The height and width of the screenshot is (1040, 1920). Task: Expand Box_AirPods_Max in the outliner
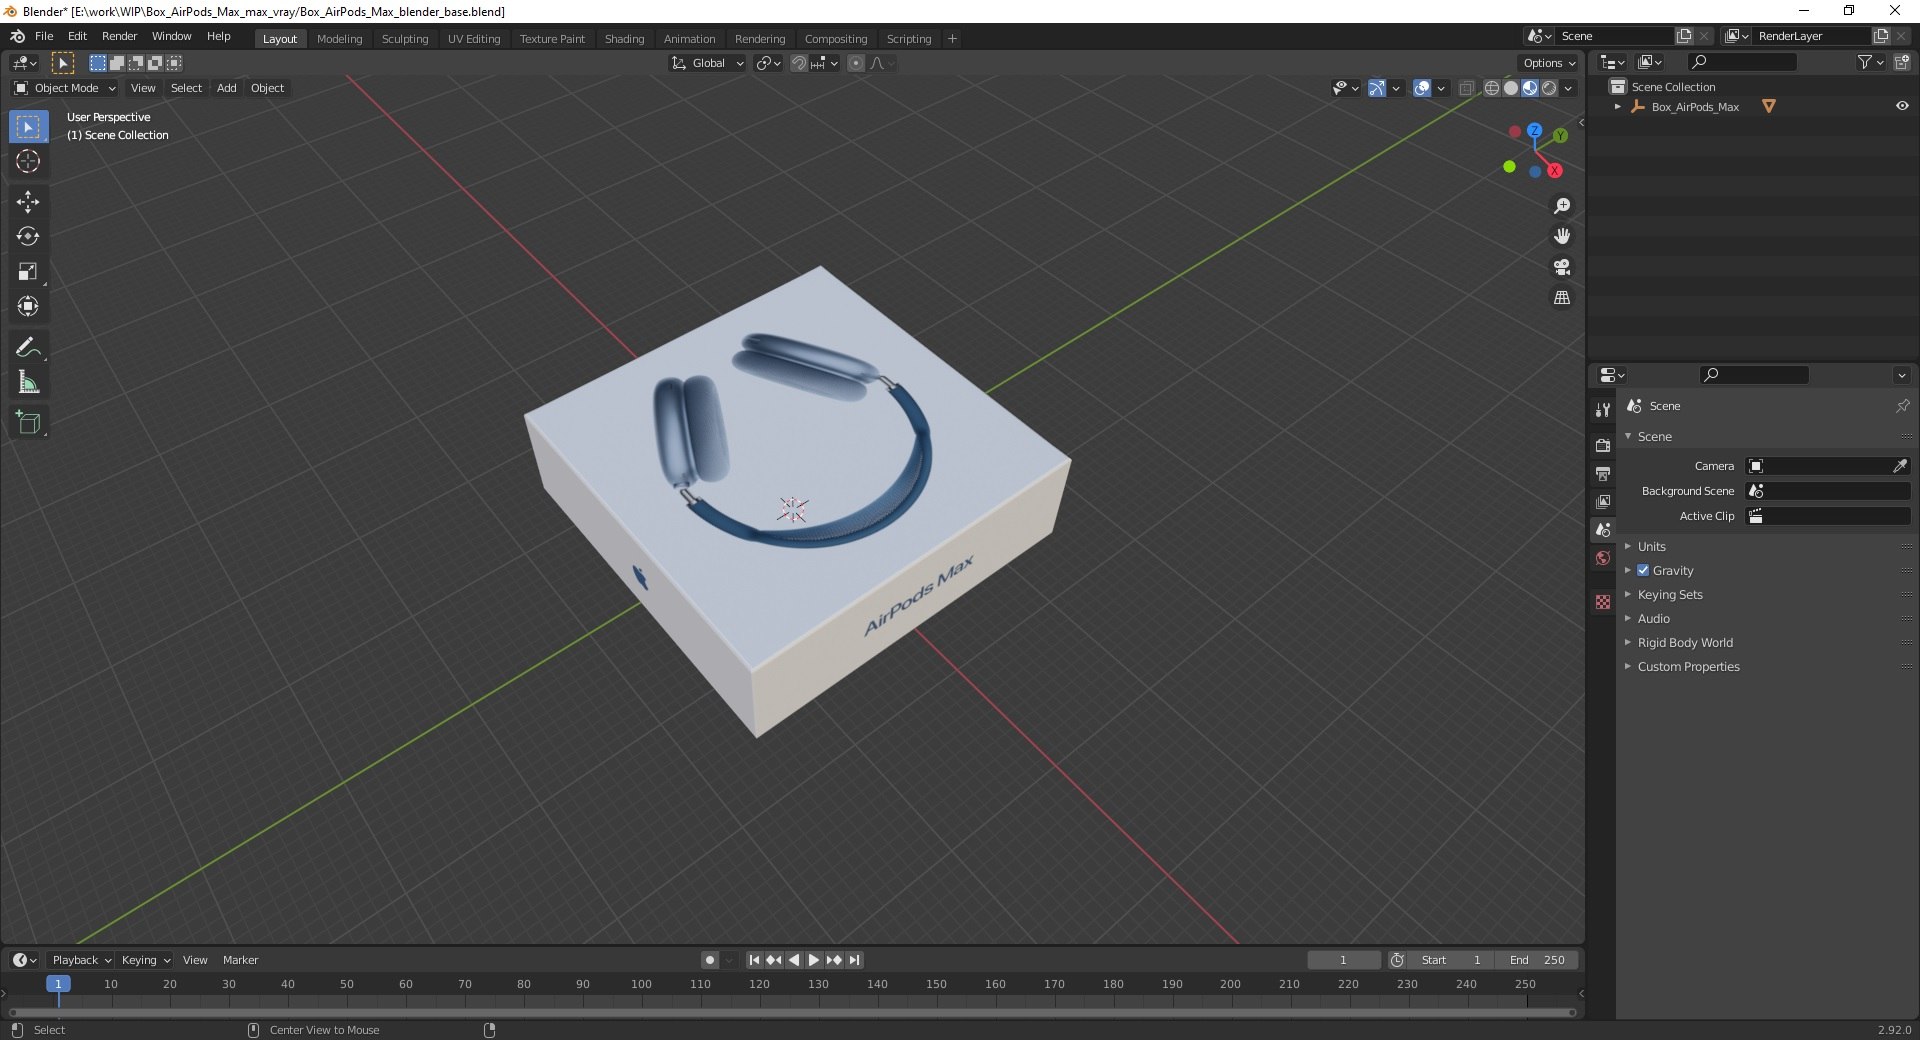coord(1617,106)
